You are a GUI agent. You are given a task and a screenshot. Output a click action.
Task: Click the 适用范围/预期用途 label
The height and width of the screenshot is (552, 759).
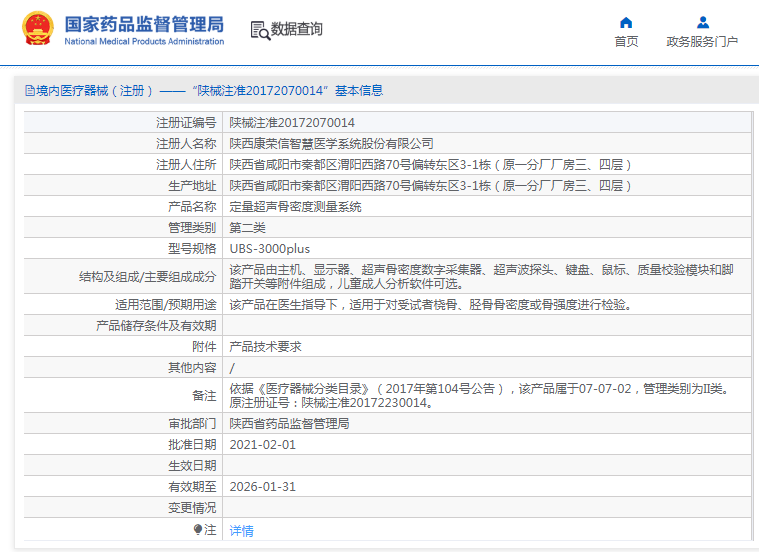(166, 305)
